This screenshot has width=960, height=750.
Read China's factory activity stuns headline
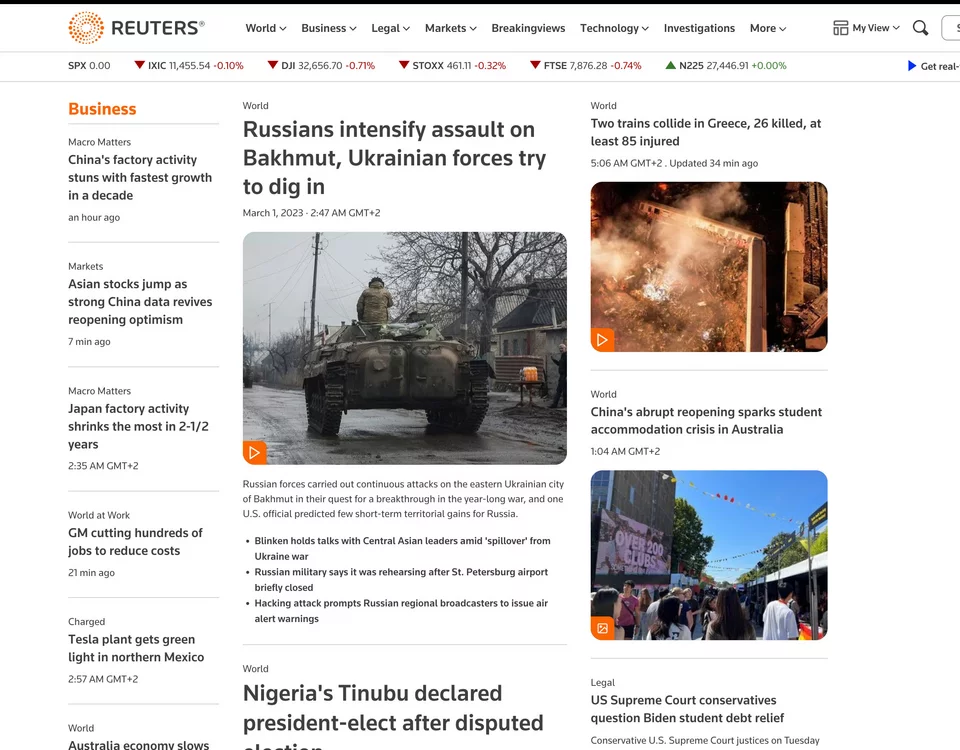pos(140,178)
